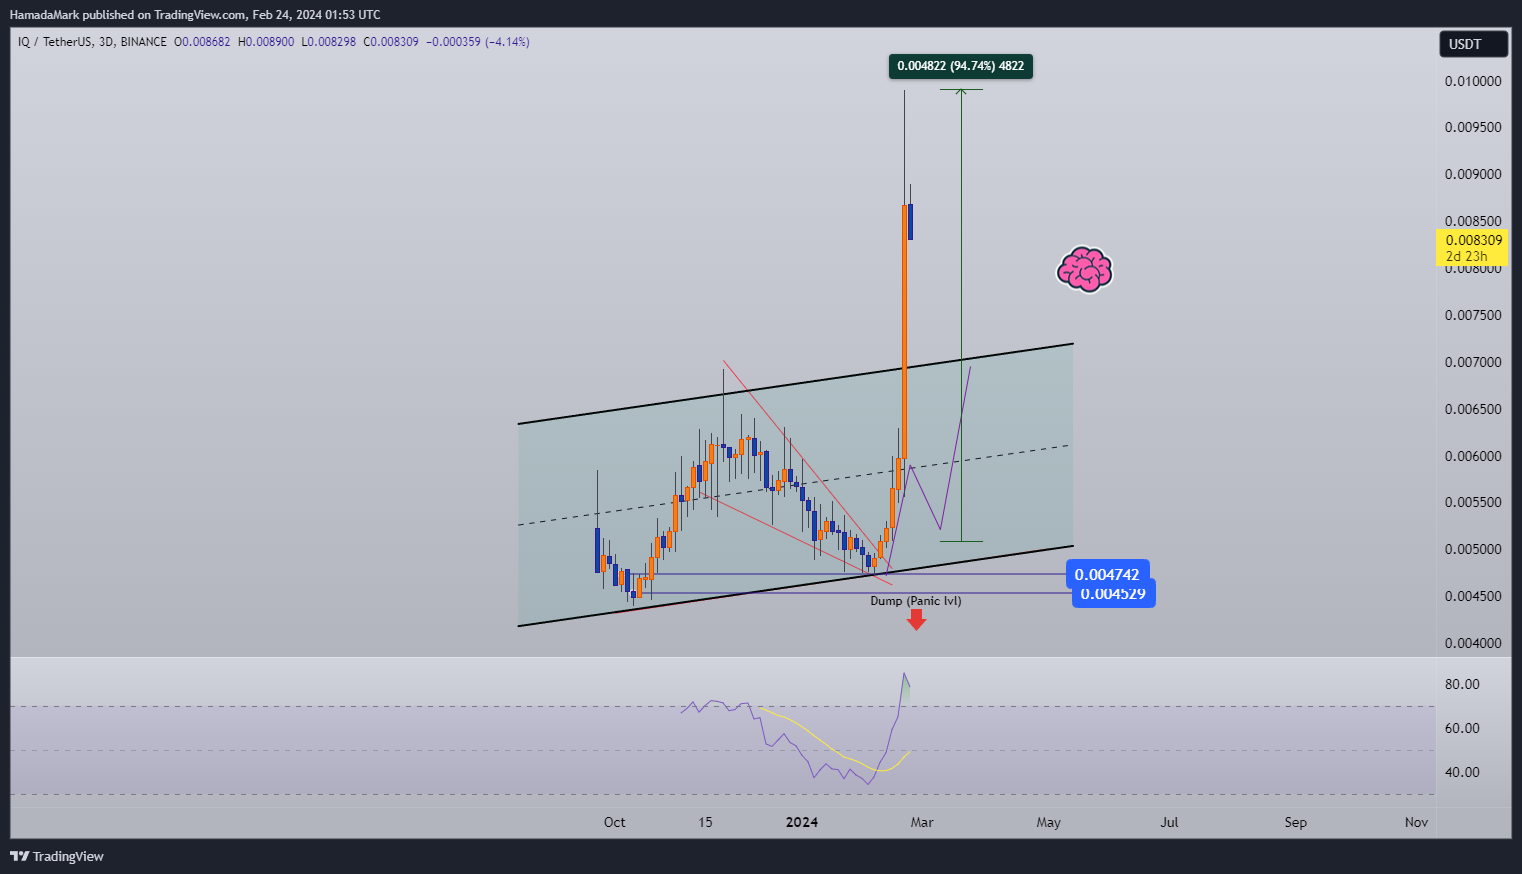Click the pink brain idea icon
Screen dimensions: 1522x874
click(x=1085, y=270)
